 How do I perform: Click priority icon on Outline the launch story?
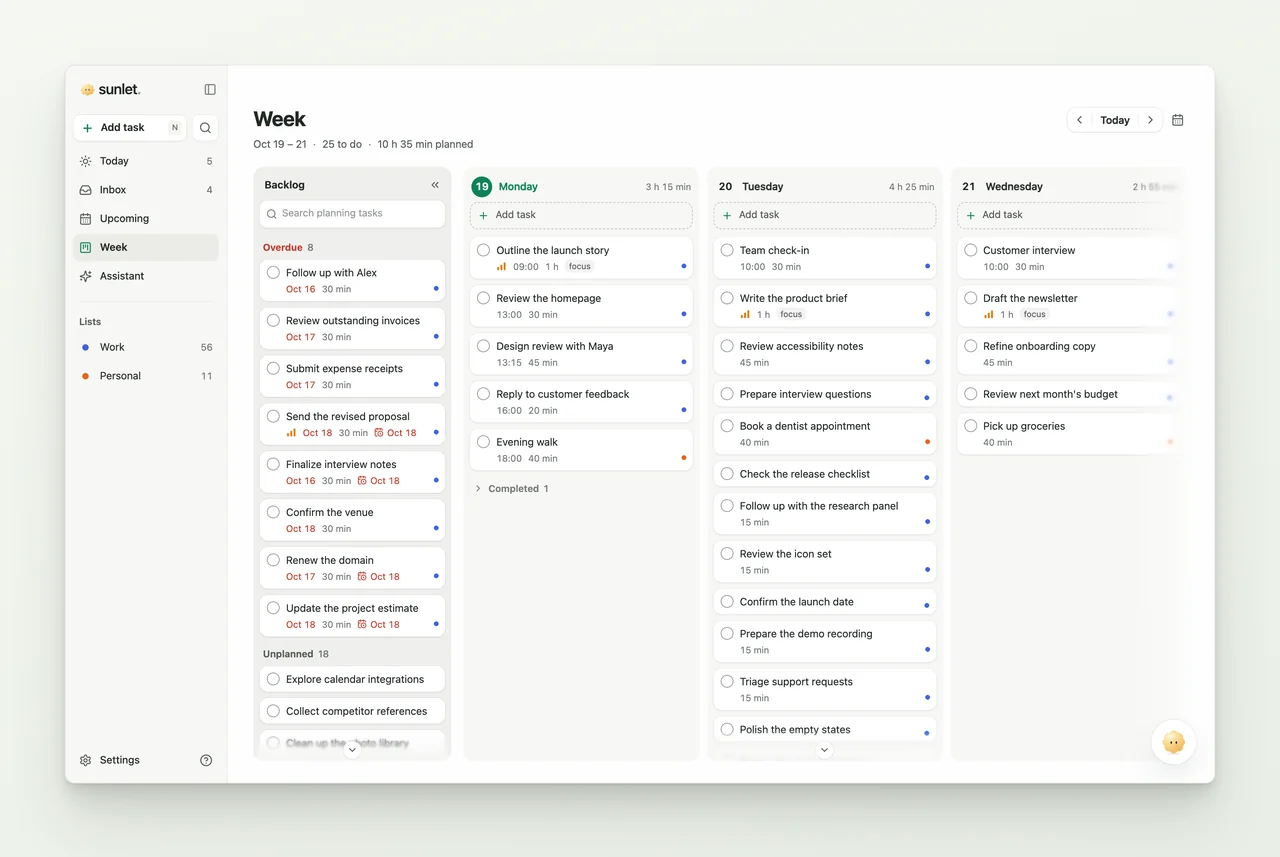502,267
